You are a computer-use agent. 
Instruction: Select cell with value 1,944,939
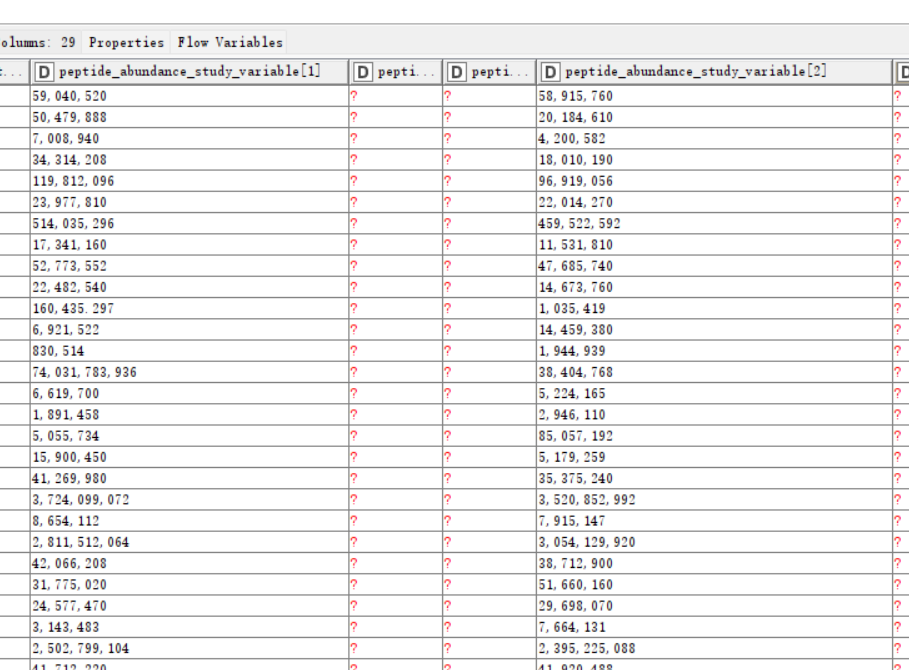click(714, 351)
